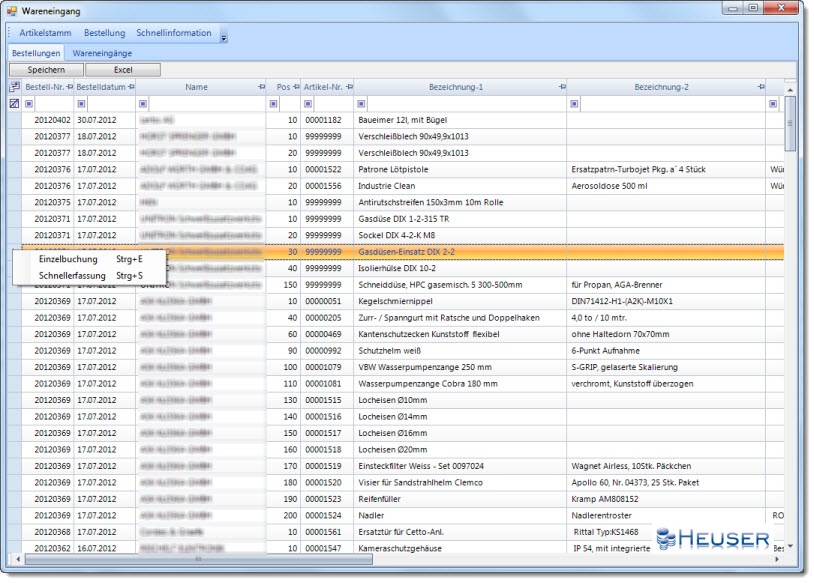Click the pin icon in Bestell-Nr. column header
This screenshot has height=583, width=814.
[70, 87]
